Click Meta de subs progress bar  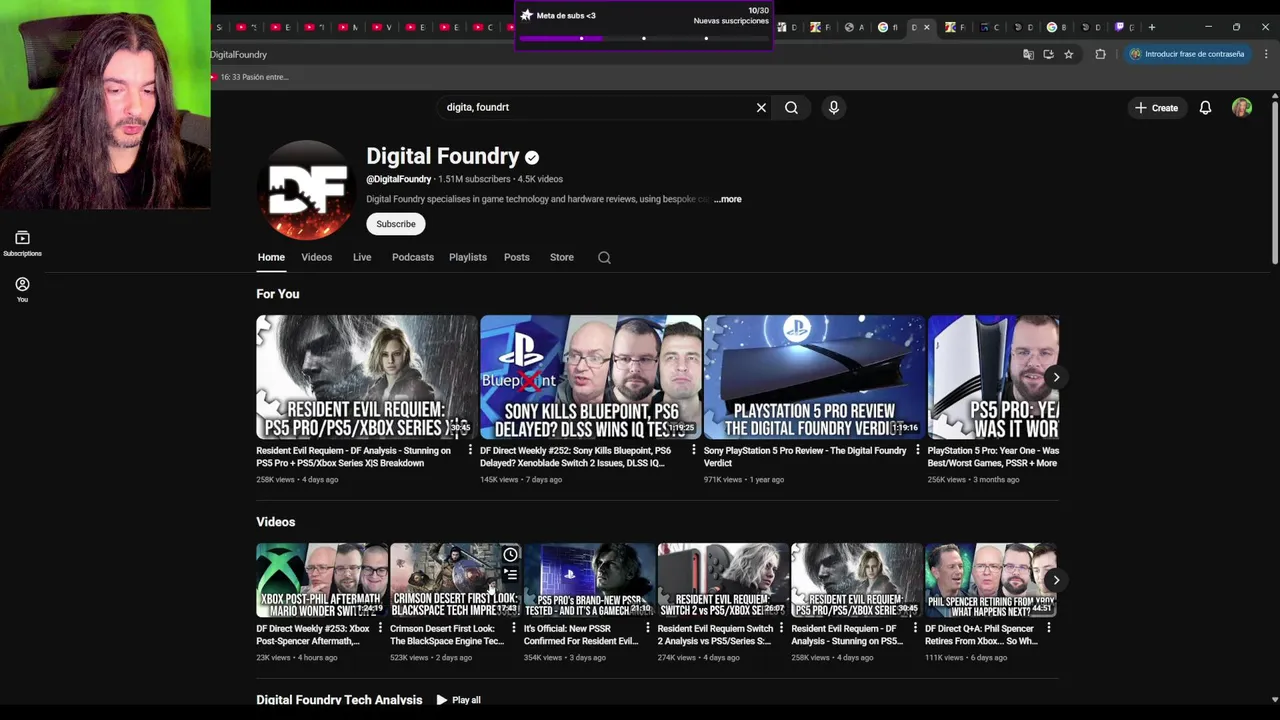(644, 38)
